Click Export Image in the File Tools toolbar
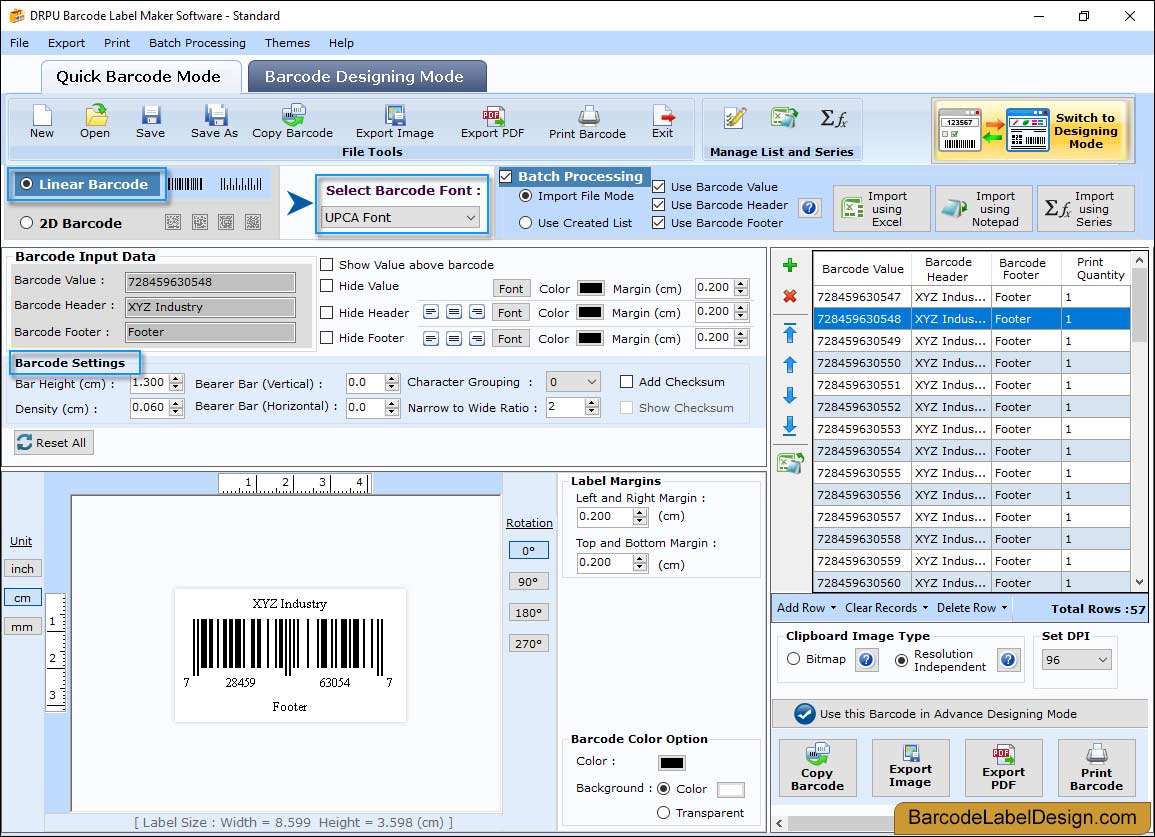1155x837 pixels. pos(395,122)
